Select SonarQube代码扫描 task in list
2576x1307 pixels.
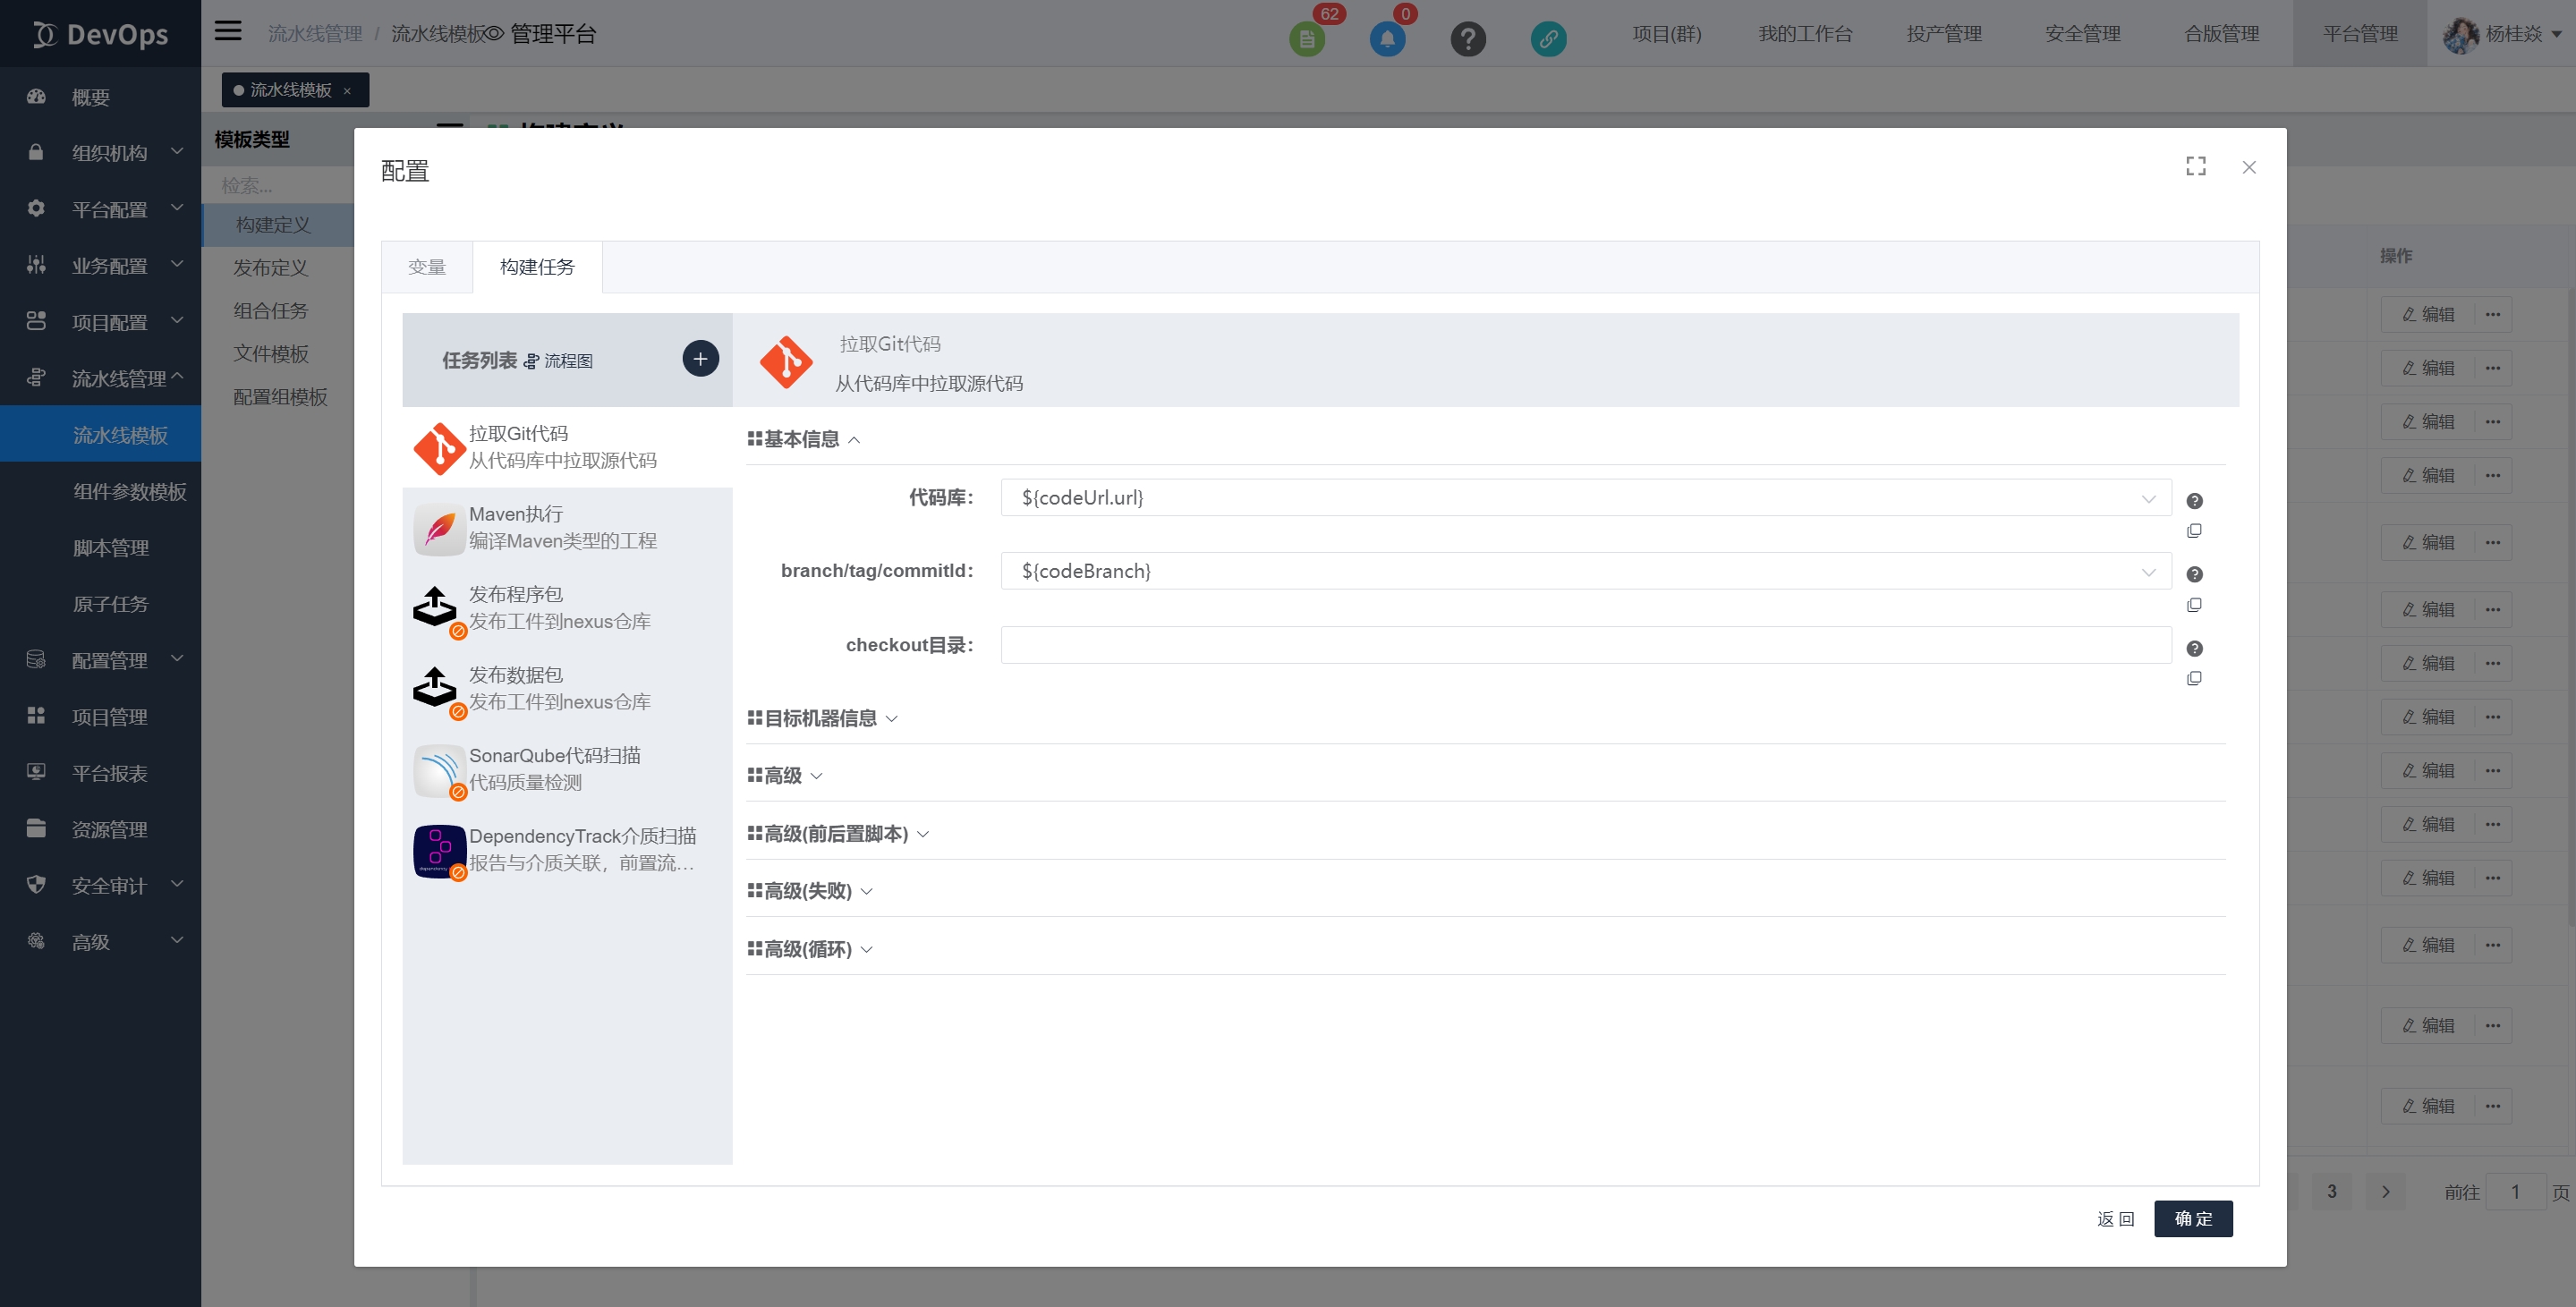pyautogui.click(x=555, y=768)
